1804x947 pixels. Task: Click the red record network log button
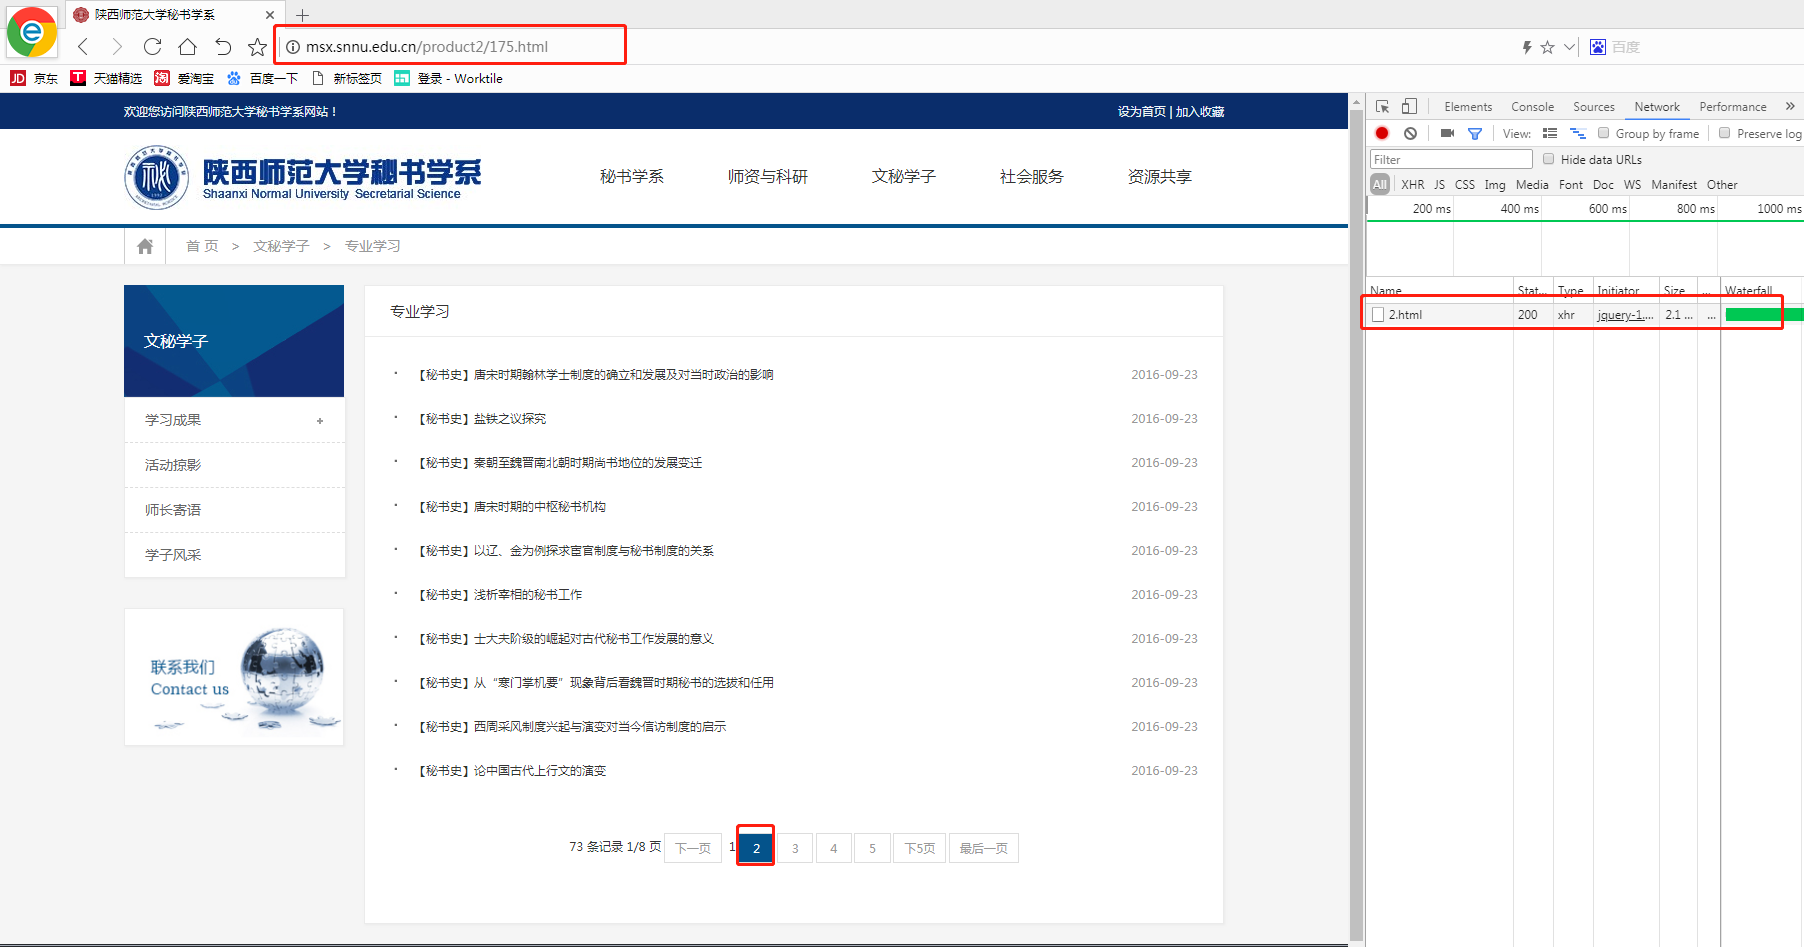tap(1382, 133)
